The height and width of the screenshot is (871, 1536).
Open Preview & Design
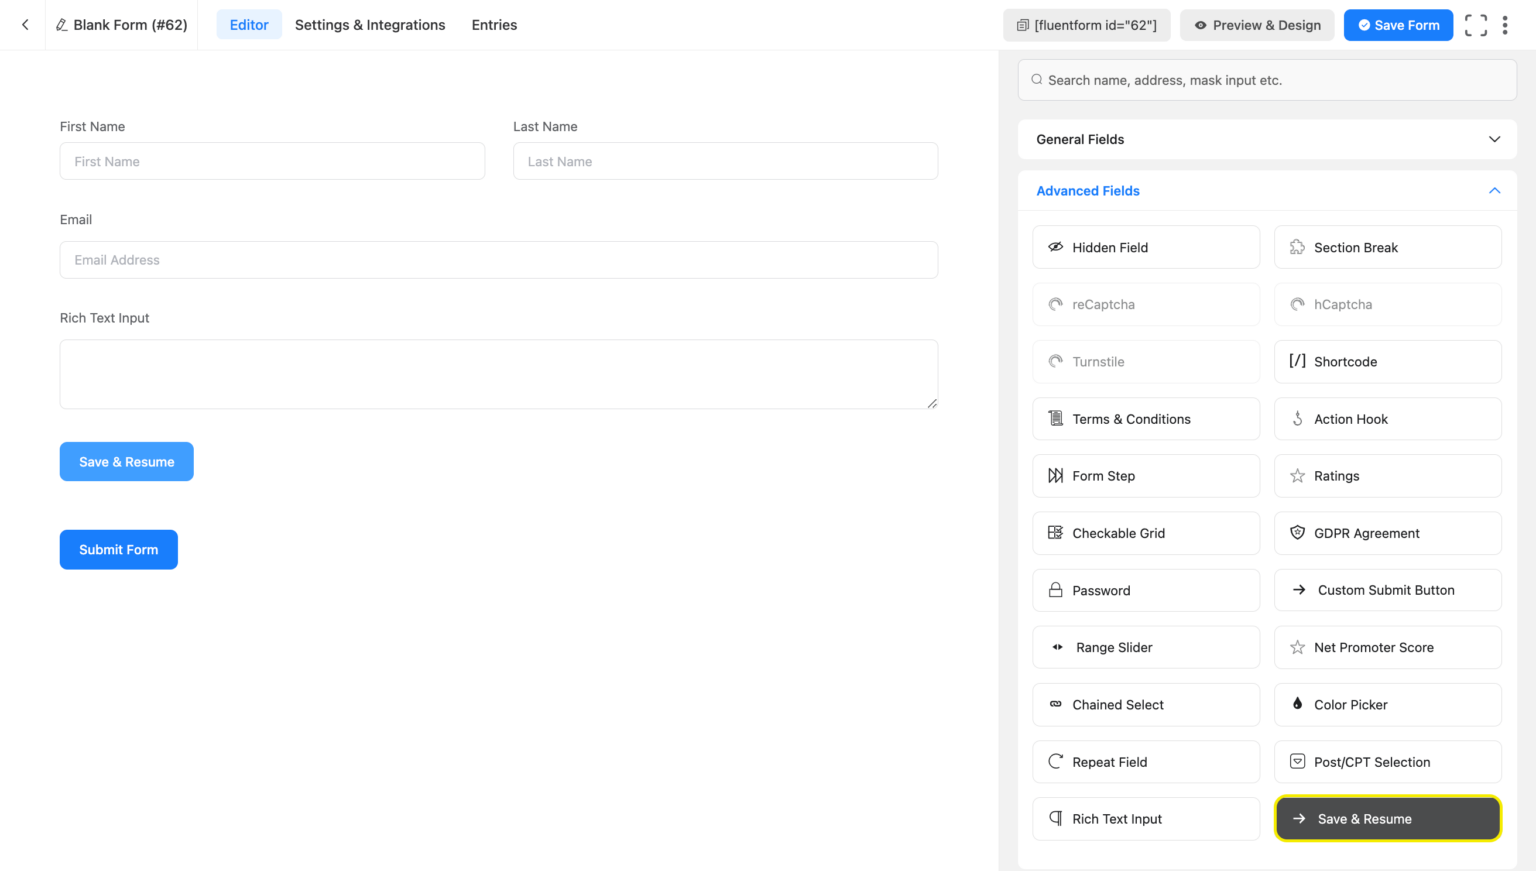(x=1257, y=25)
